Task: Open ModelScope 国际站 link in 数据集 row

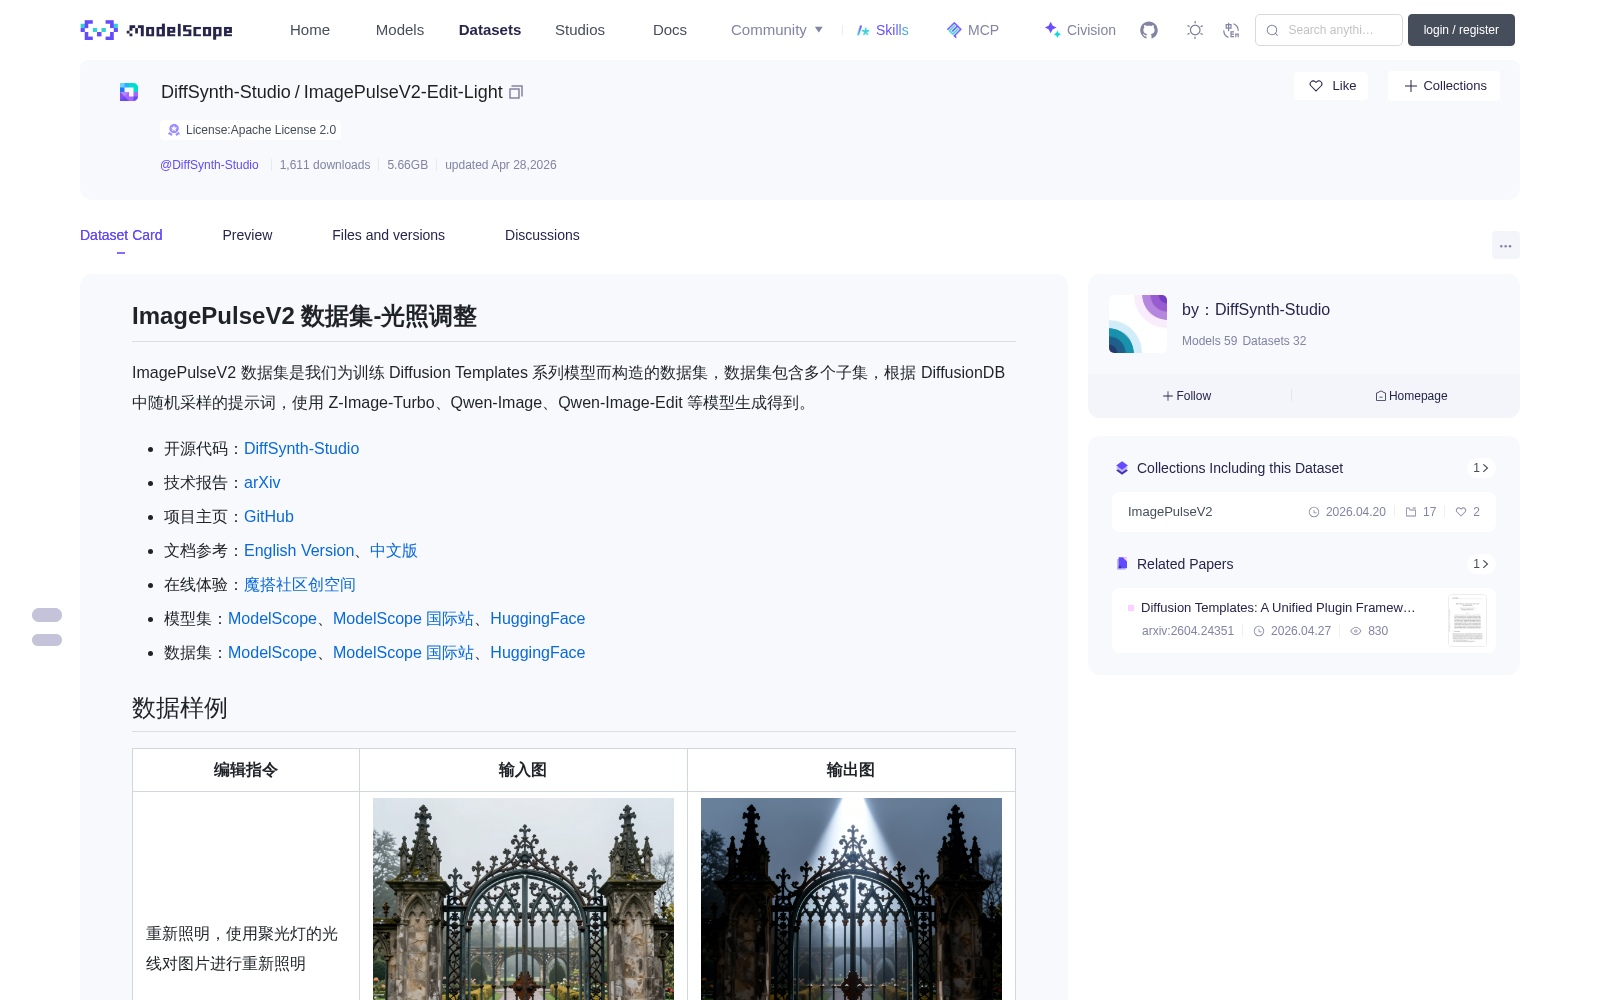Action: (x=403, y=653)
